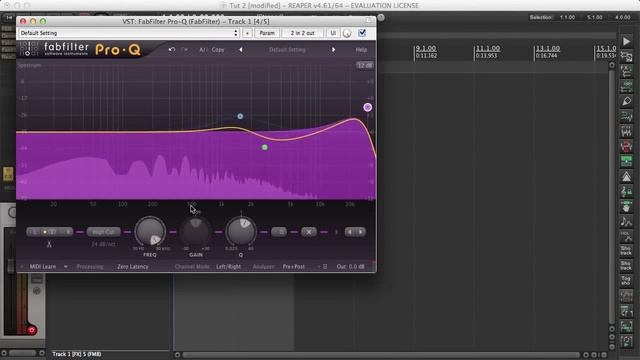640x360 pixels.
Task: Set band placement to Left channel
Action: pos(34,232)
